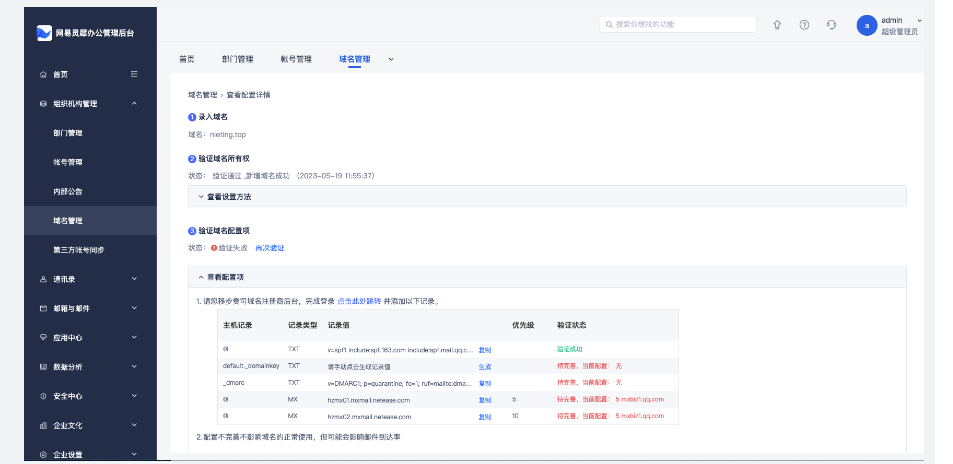Switch to the 帐号管理 tab

(296, 60)
